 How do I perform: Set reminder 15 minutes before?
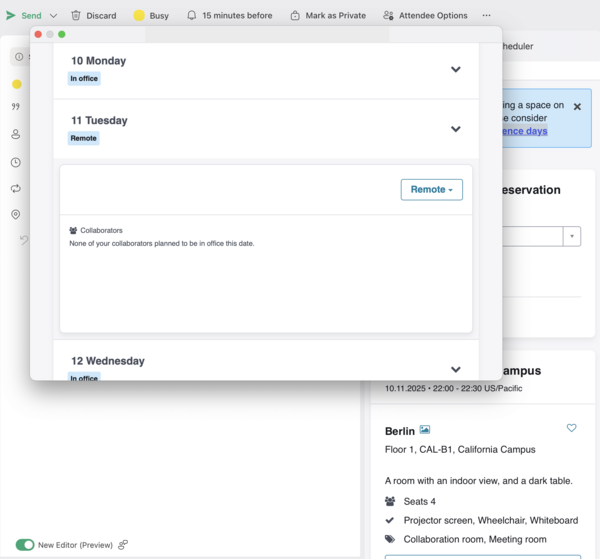click(230, 16)
